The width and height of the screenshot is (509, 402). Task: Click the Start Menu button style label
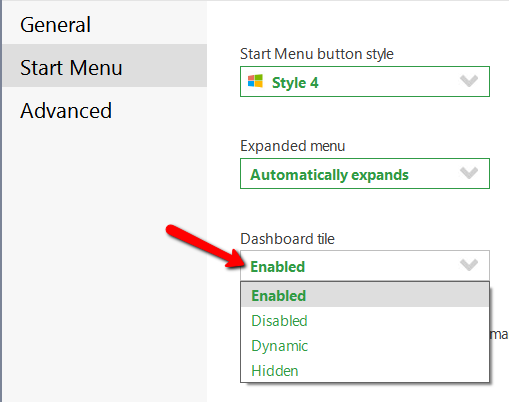point(317,54)
